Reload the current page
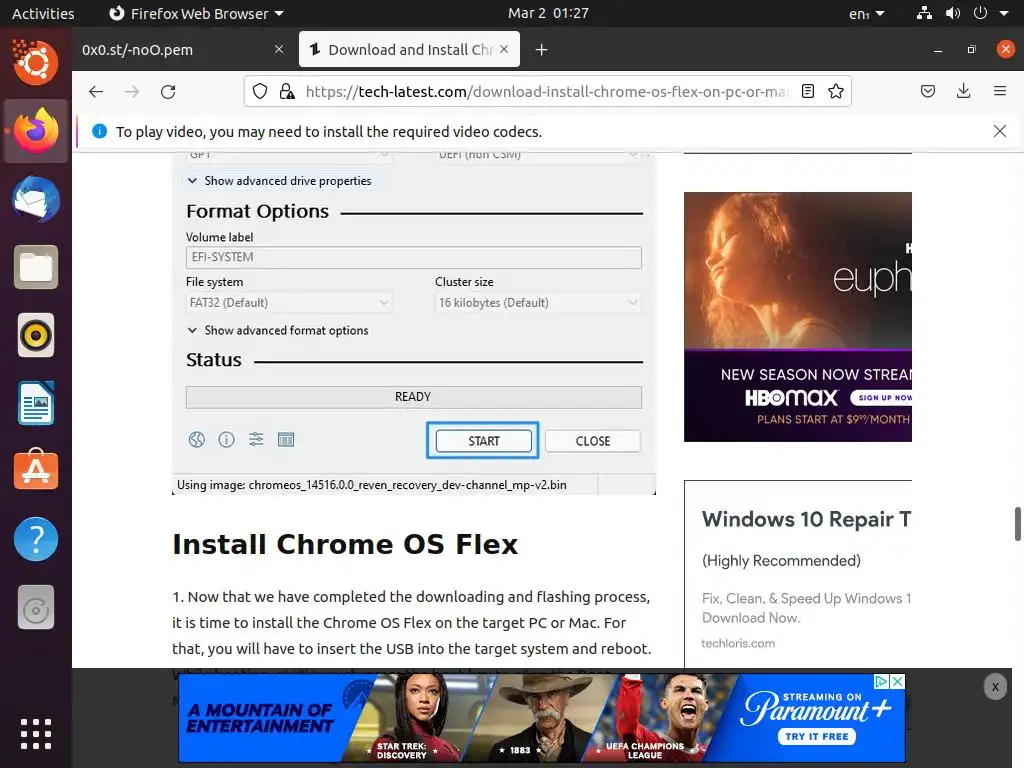1024x768 pixels. pyautogui.click(x=168, y=91)
